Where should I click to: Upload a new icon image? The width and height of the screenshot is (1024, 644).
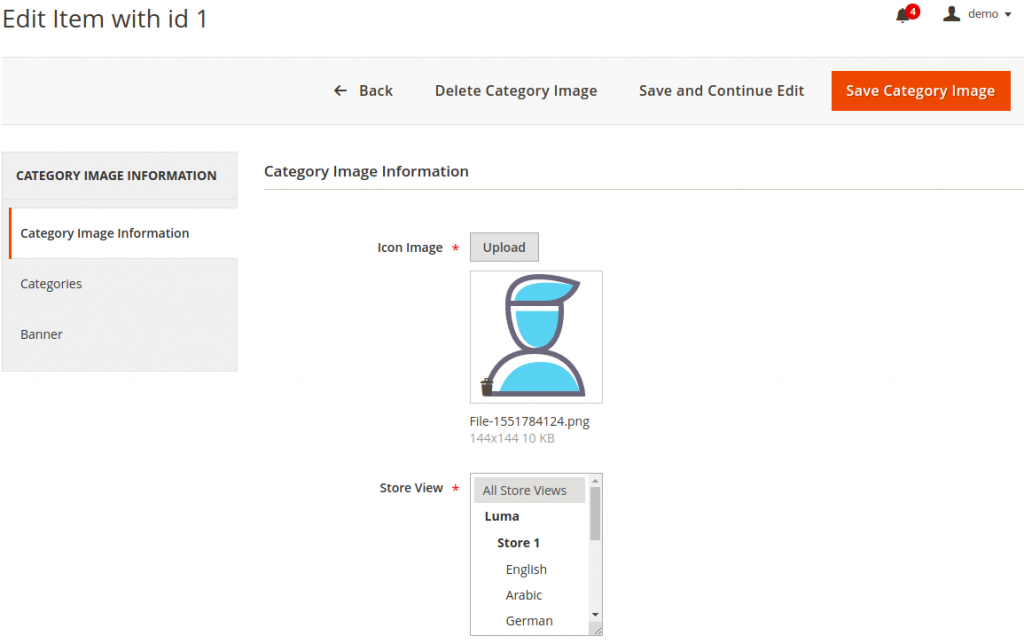(x=504, y=247)
